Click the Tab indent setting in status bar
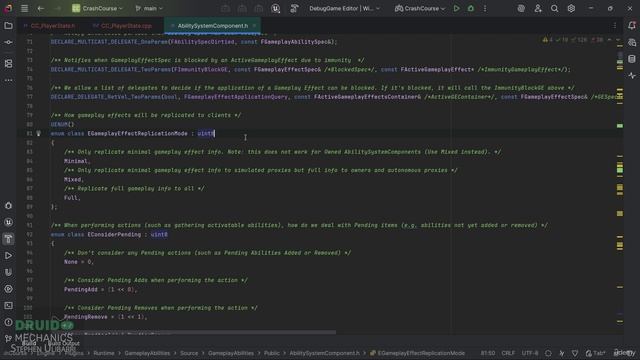The image size is (640, 360). (595, 353)
